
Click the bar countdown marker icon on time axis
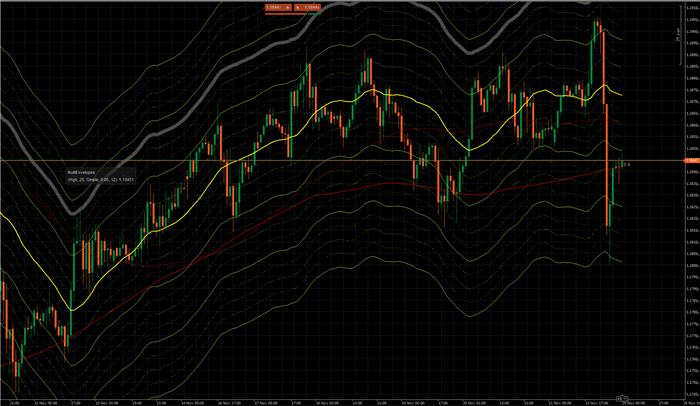click(x=622, y=398)
